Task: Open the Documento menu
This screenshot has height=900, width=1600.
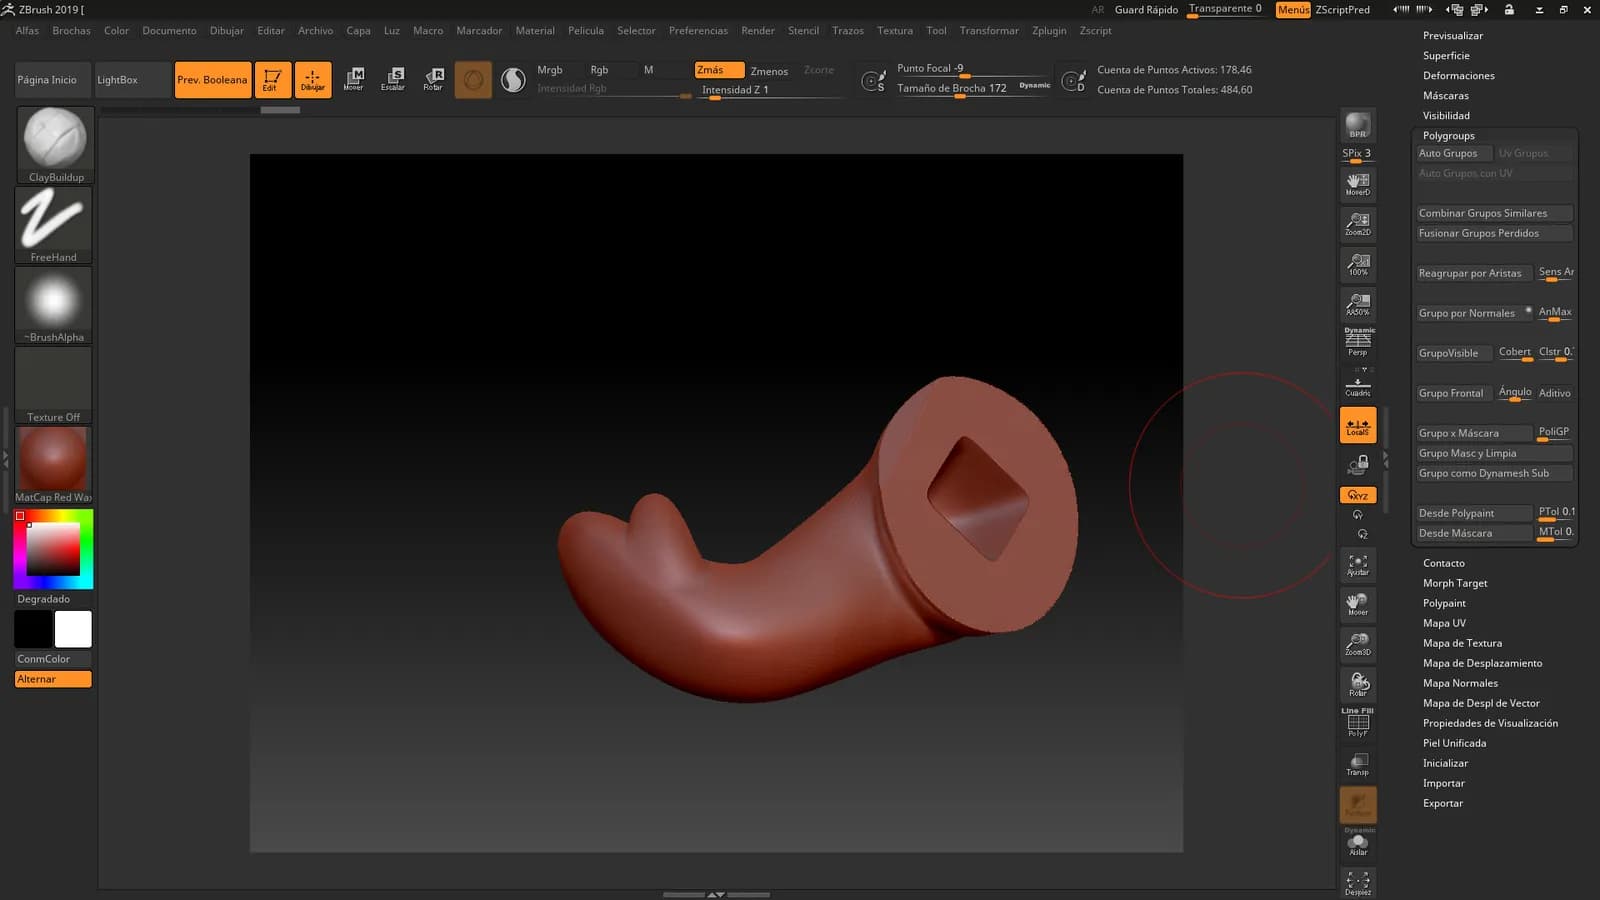Action: [x=169, y=31]
